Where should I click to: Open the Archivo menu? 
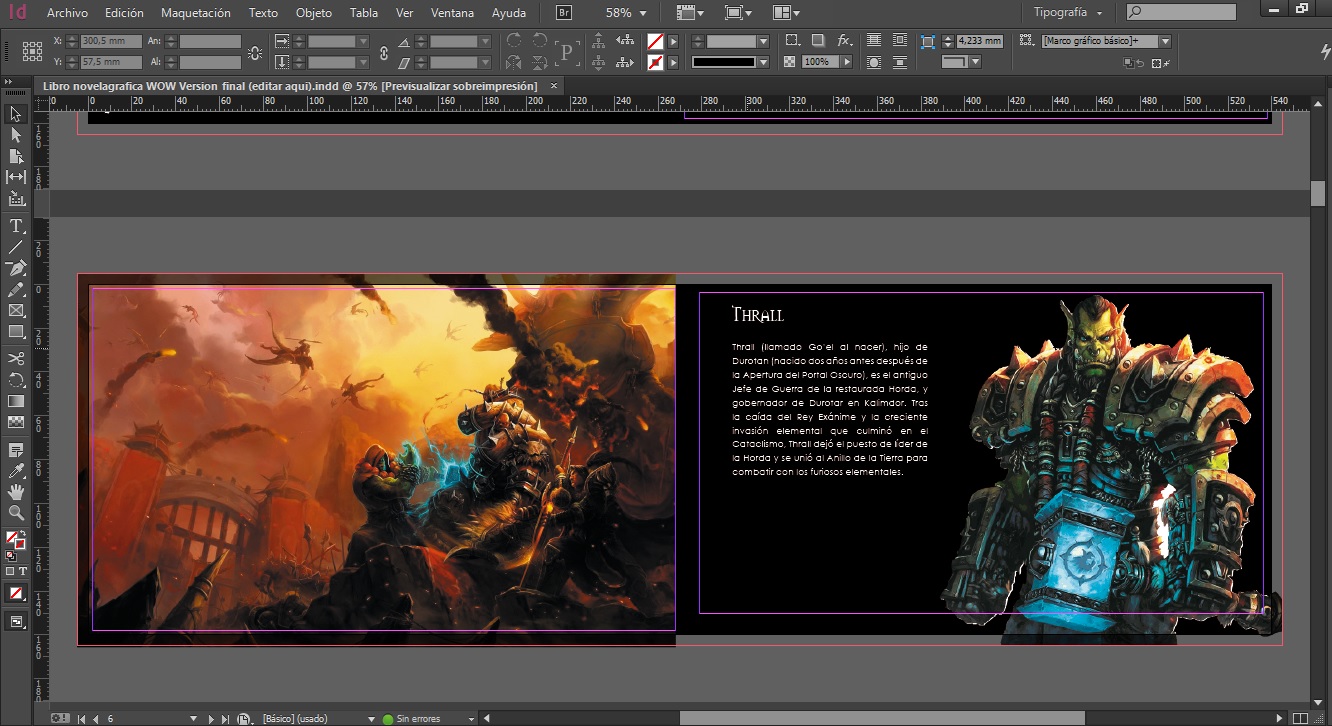(x=68, y=13)
